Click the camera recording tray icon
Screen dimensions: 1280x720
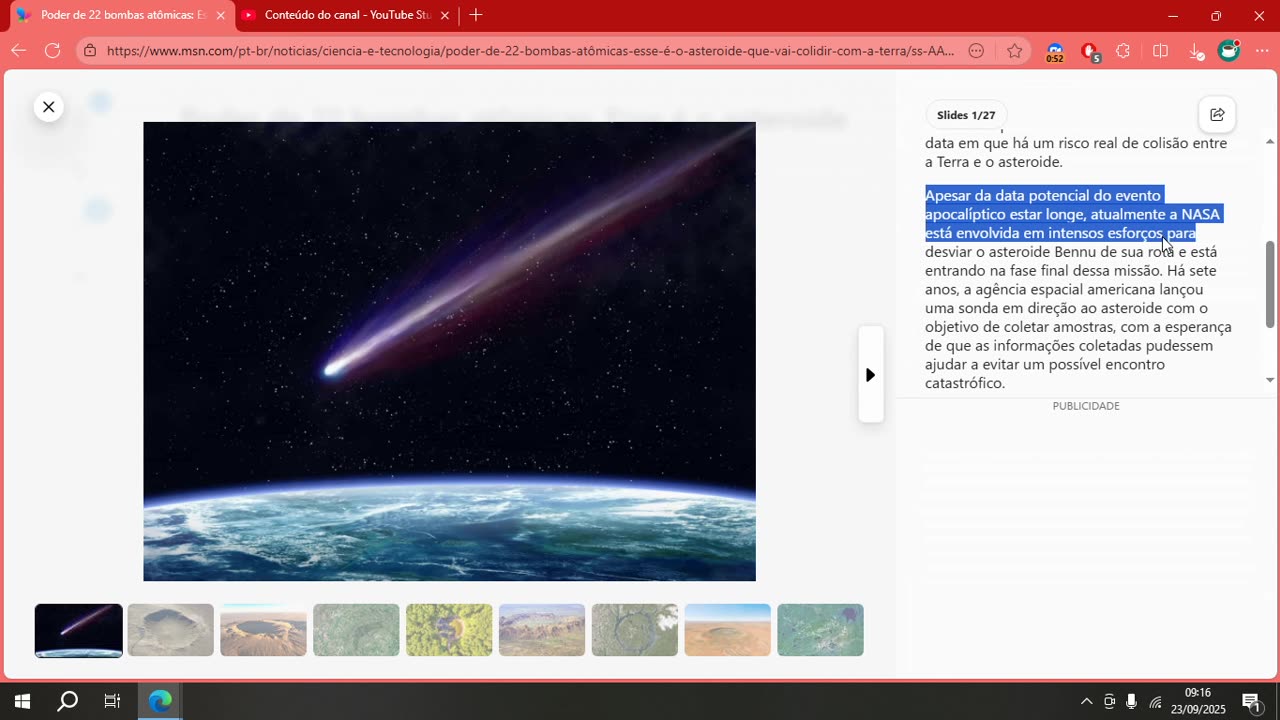[x=1109, y=701]
